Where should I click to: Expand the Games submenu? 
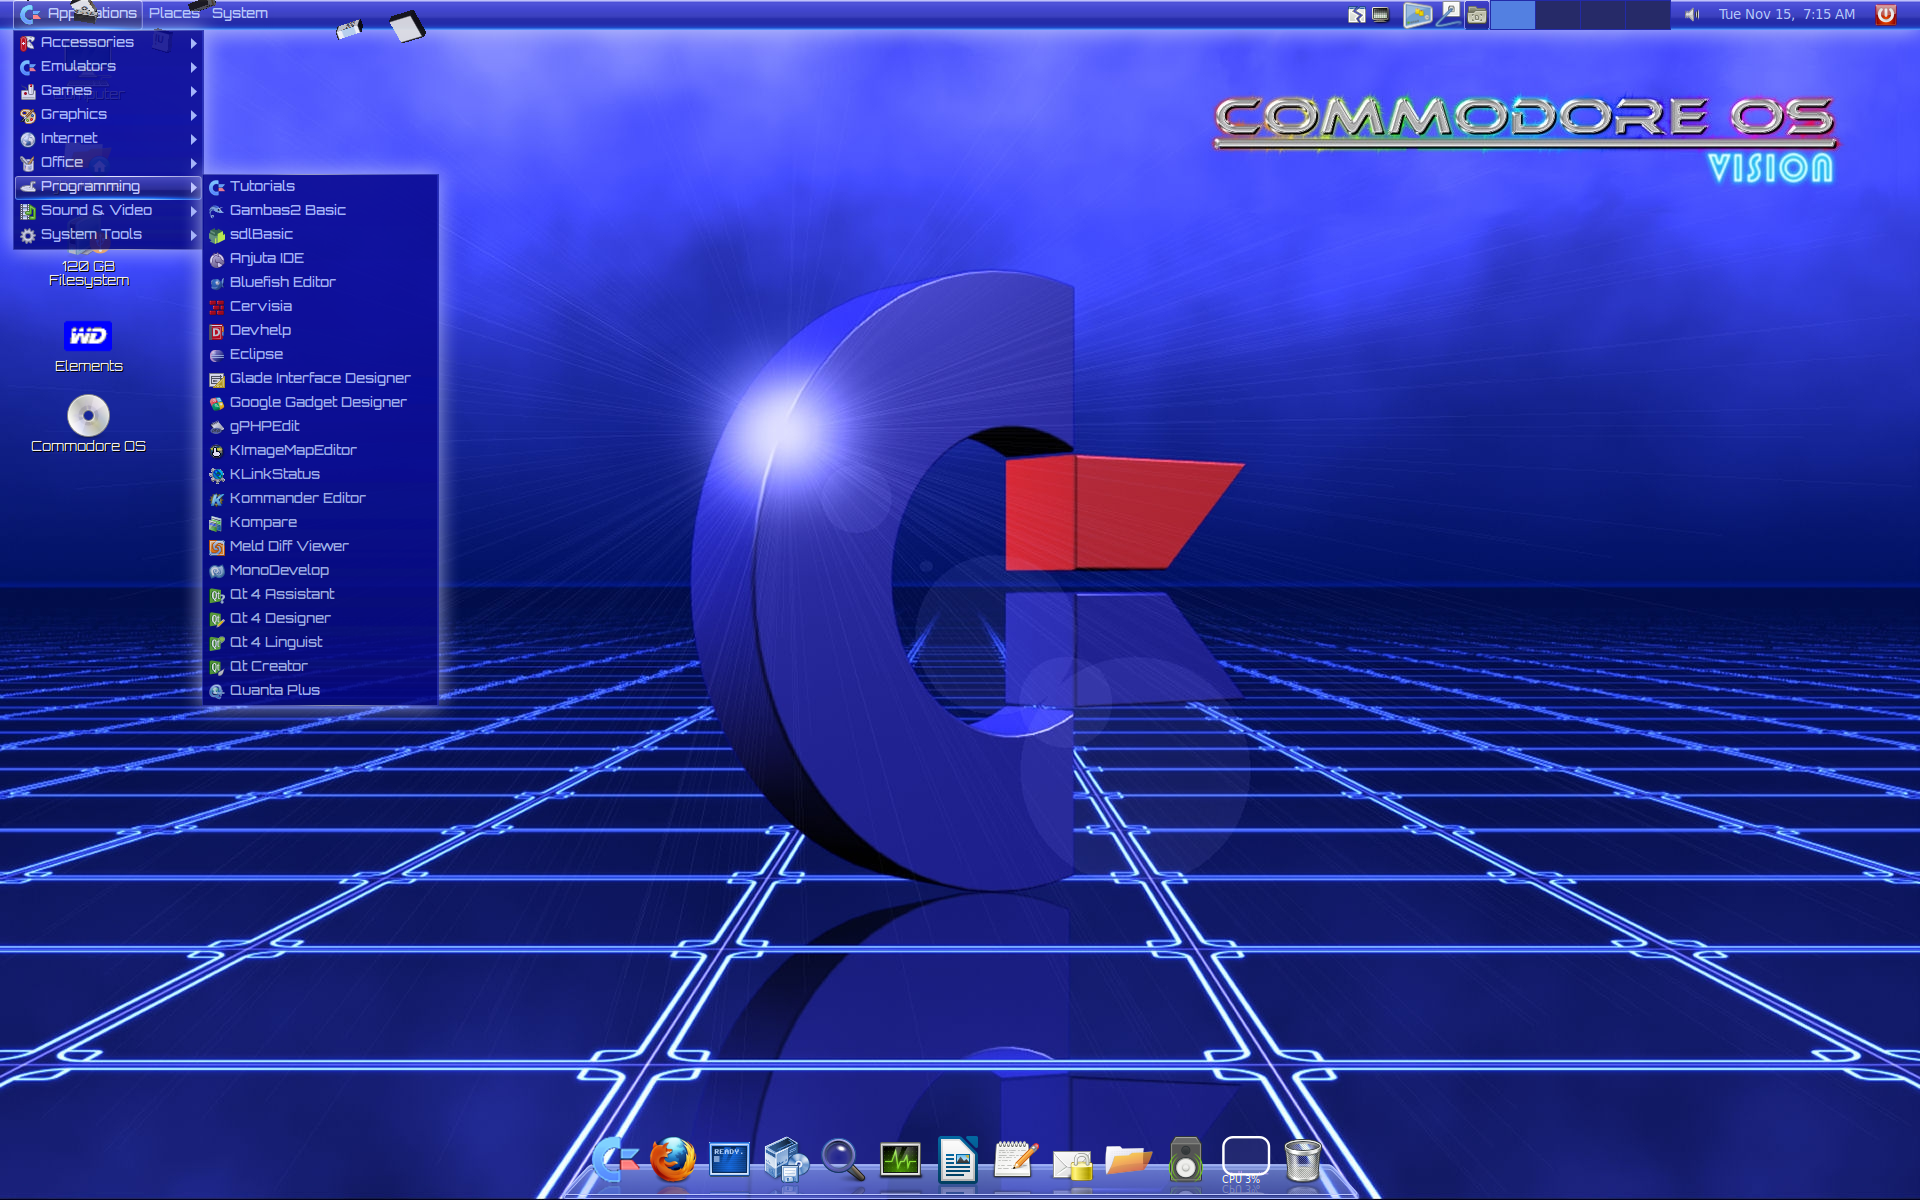coord(66,90)
